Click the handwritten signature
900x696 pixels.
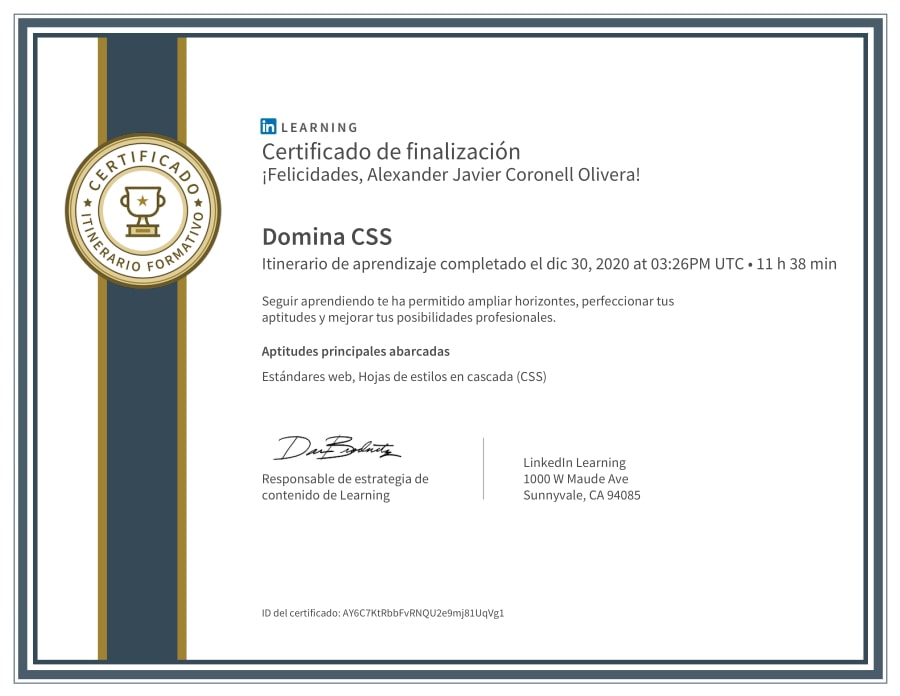click(337, 449)
